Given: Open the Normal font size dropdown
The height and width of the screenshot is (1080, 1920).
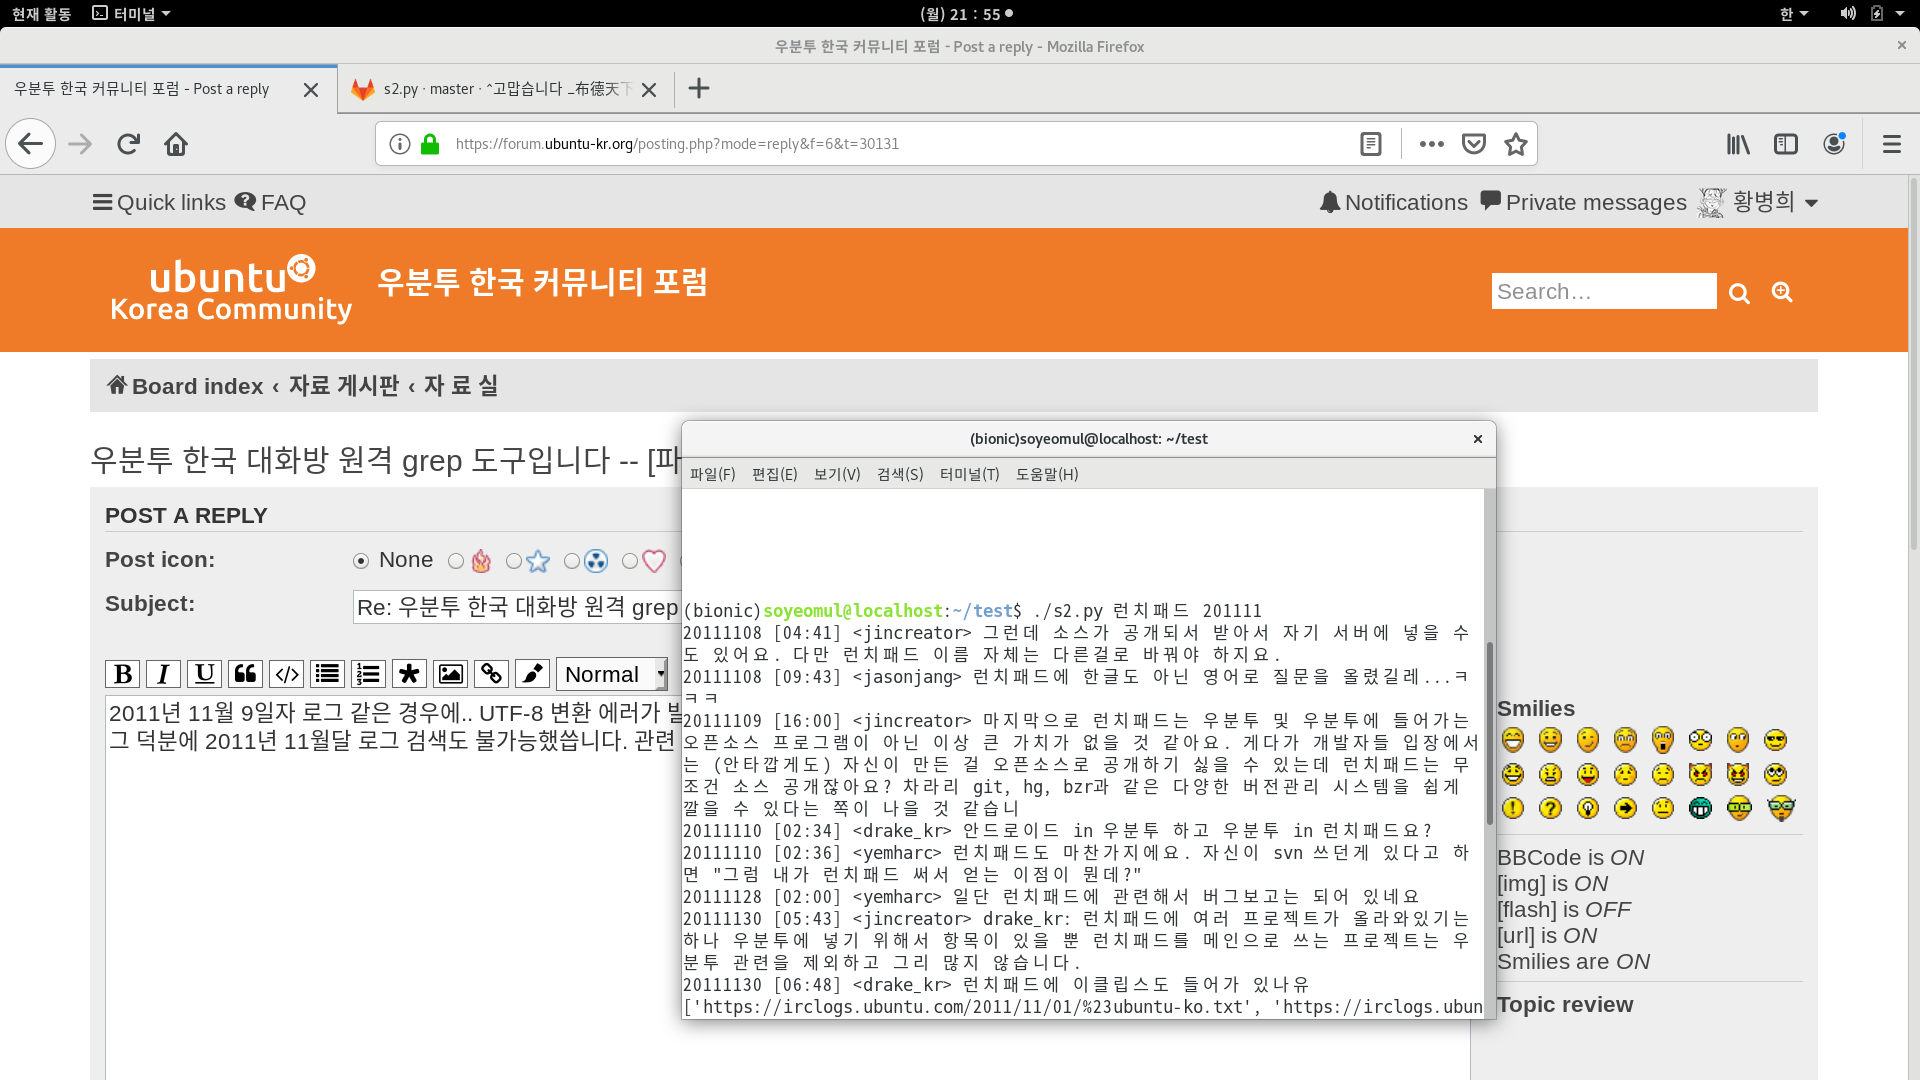Looking at the screenshot, I should (611, 674).
